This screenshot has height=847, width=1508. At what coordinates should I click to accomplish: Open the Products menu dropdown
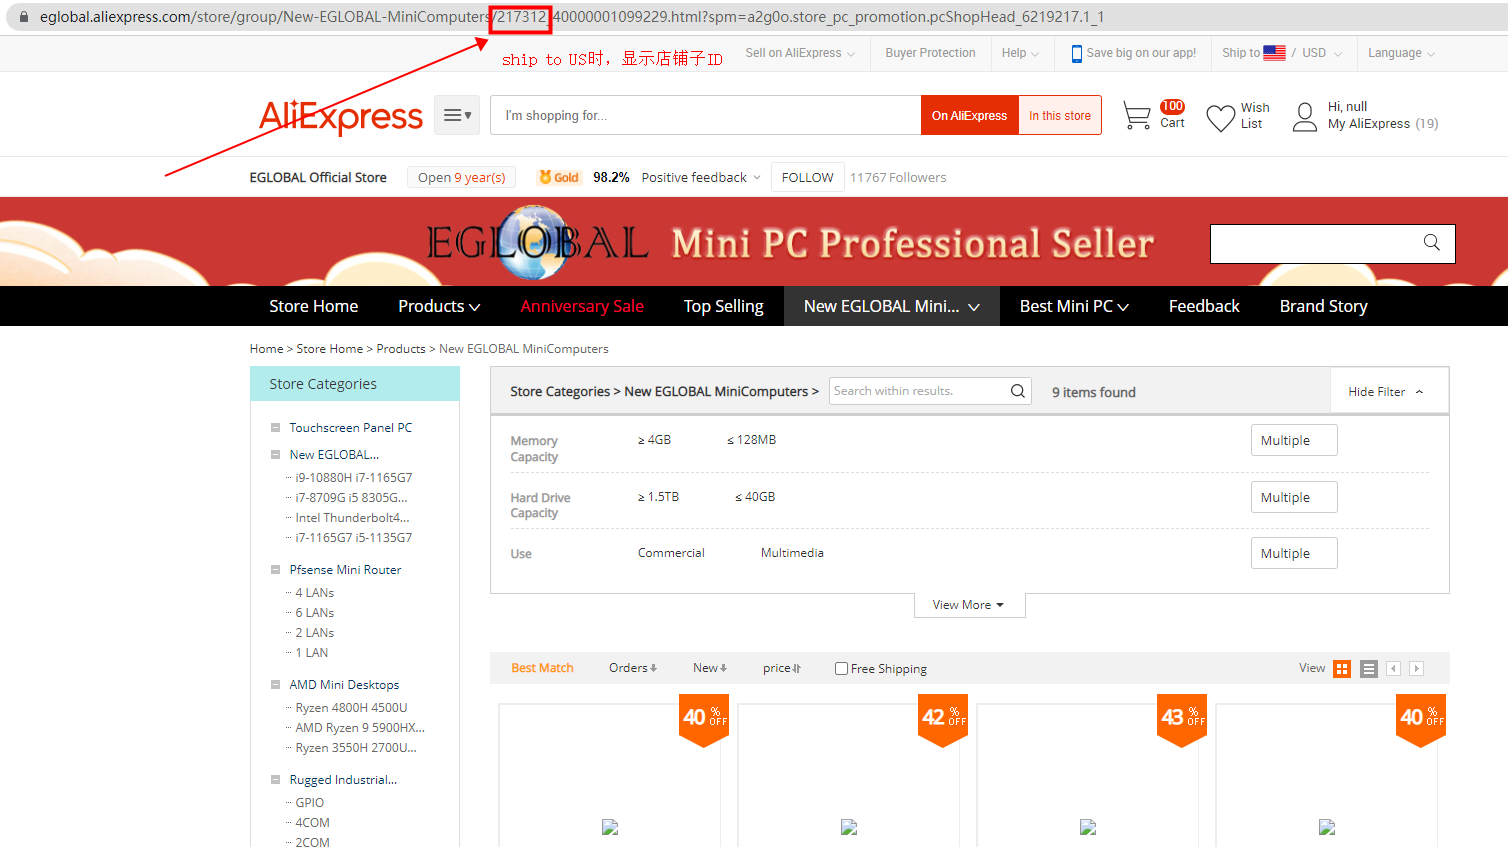(439, 306)
